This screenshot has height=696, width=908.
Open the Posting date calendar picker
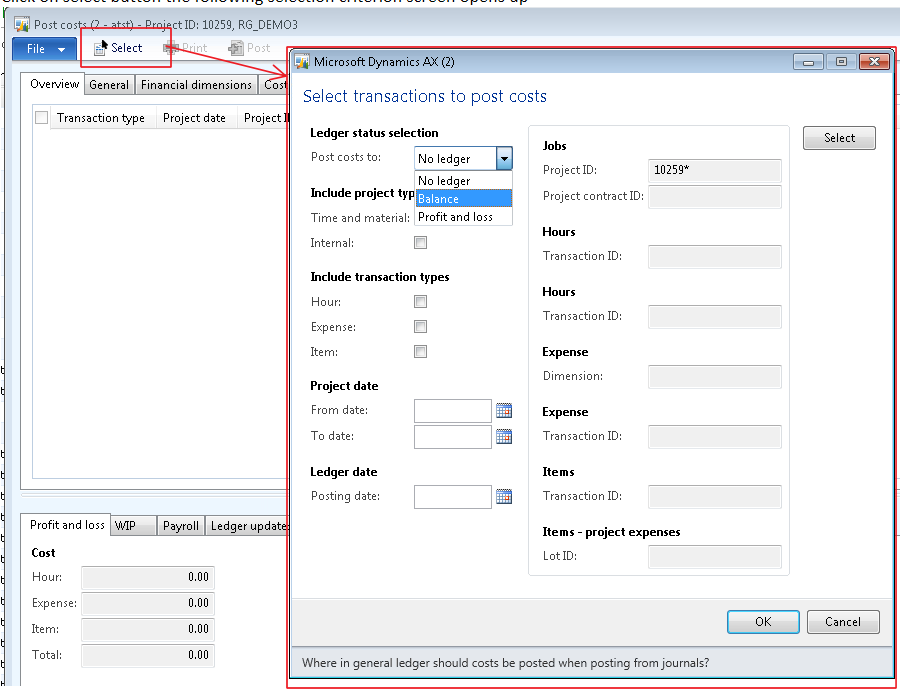click(x=504, y=497)
